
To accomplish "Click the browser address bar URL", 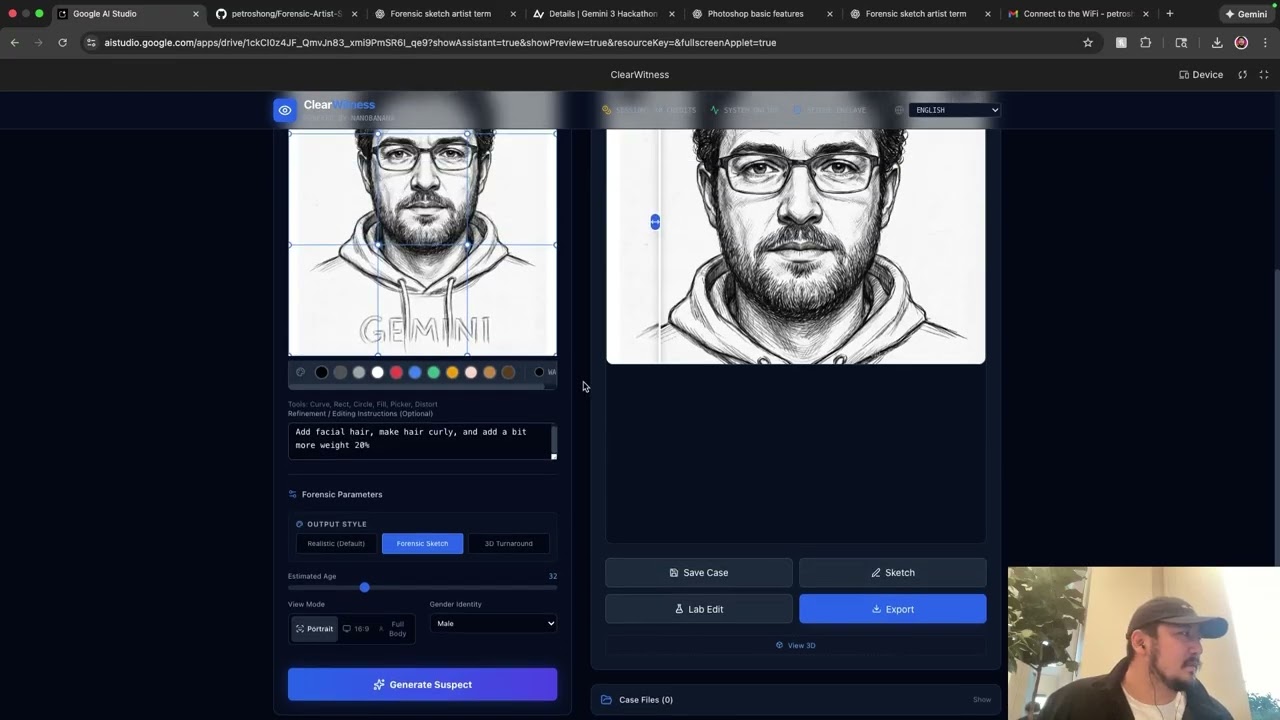I will (440, 43).
